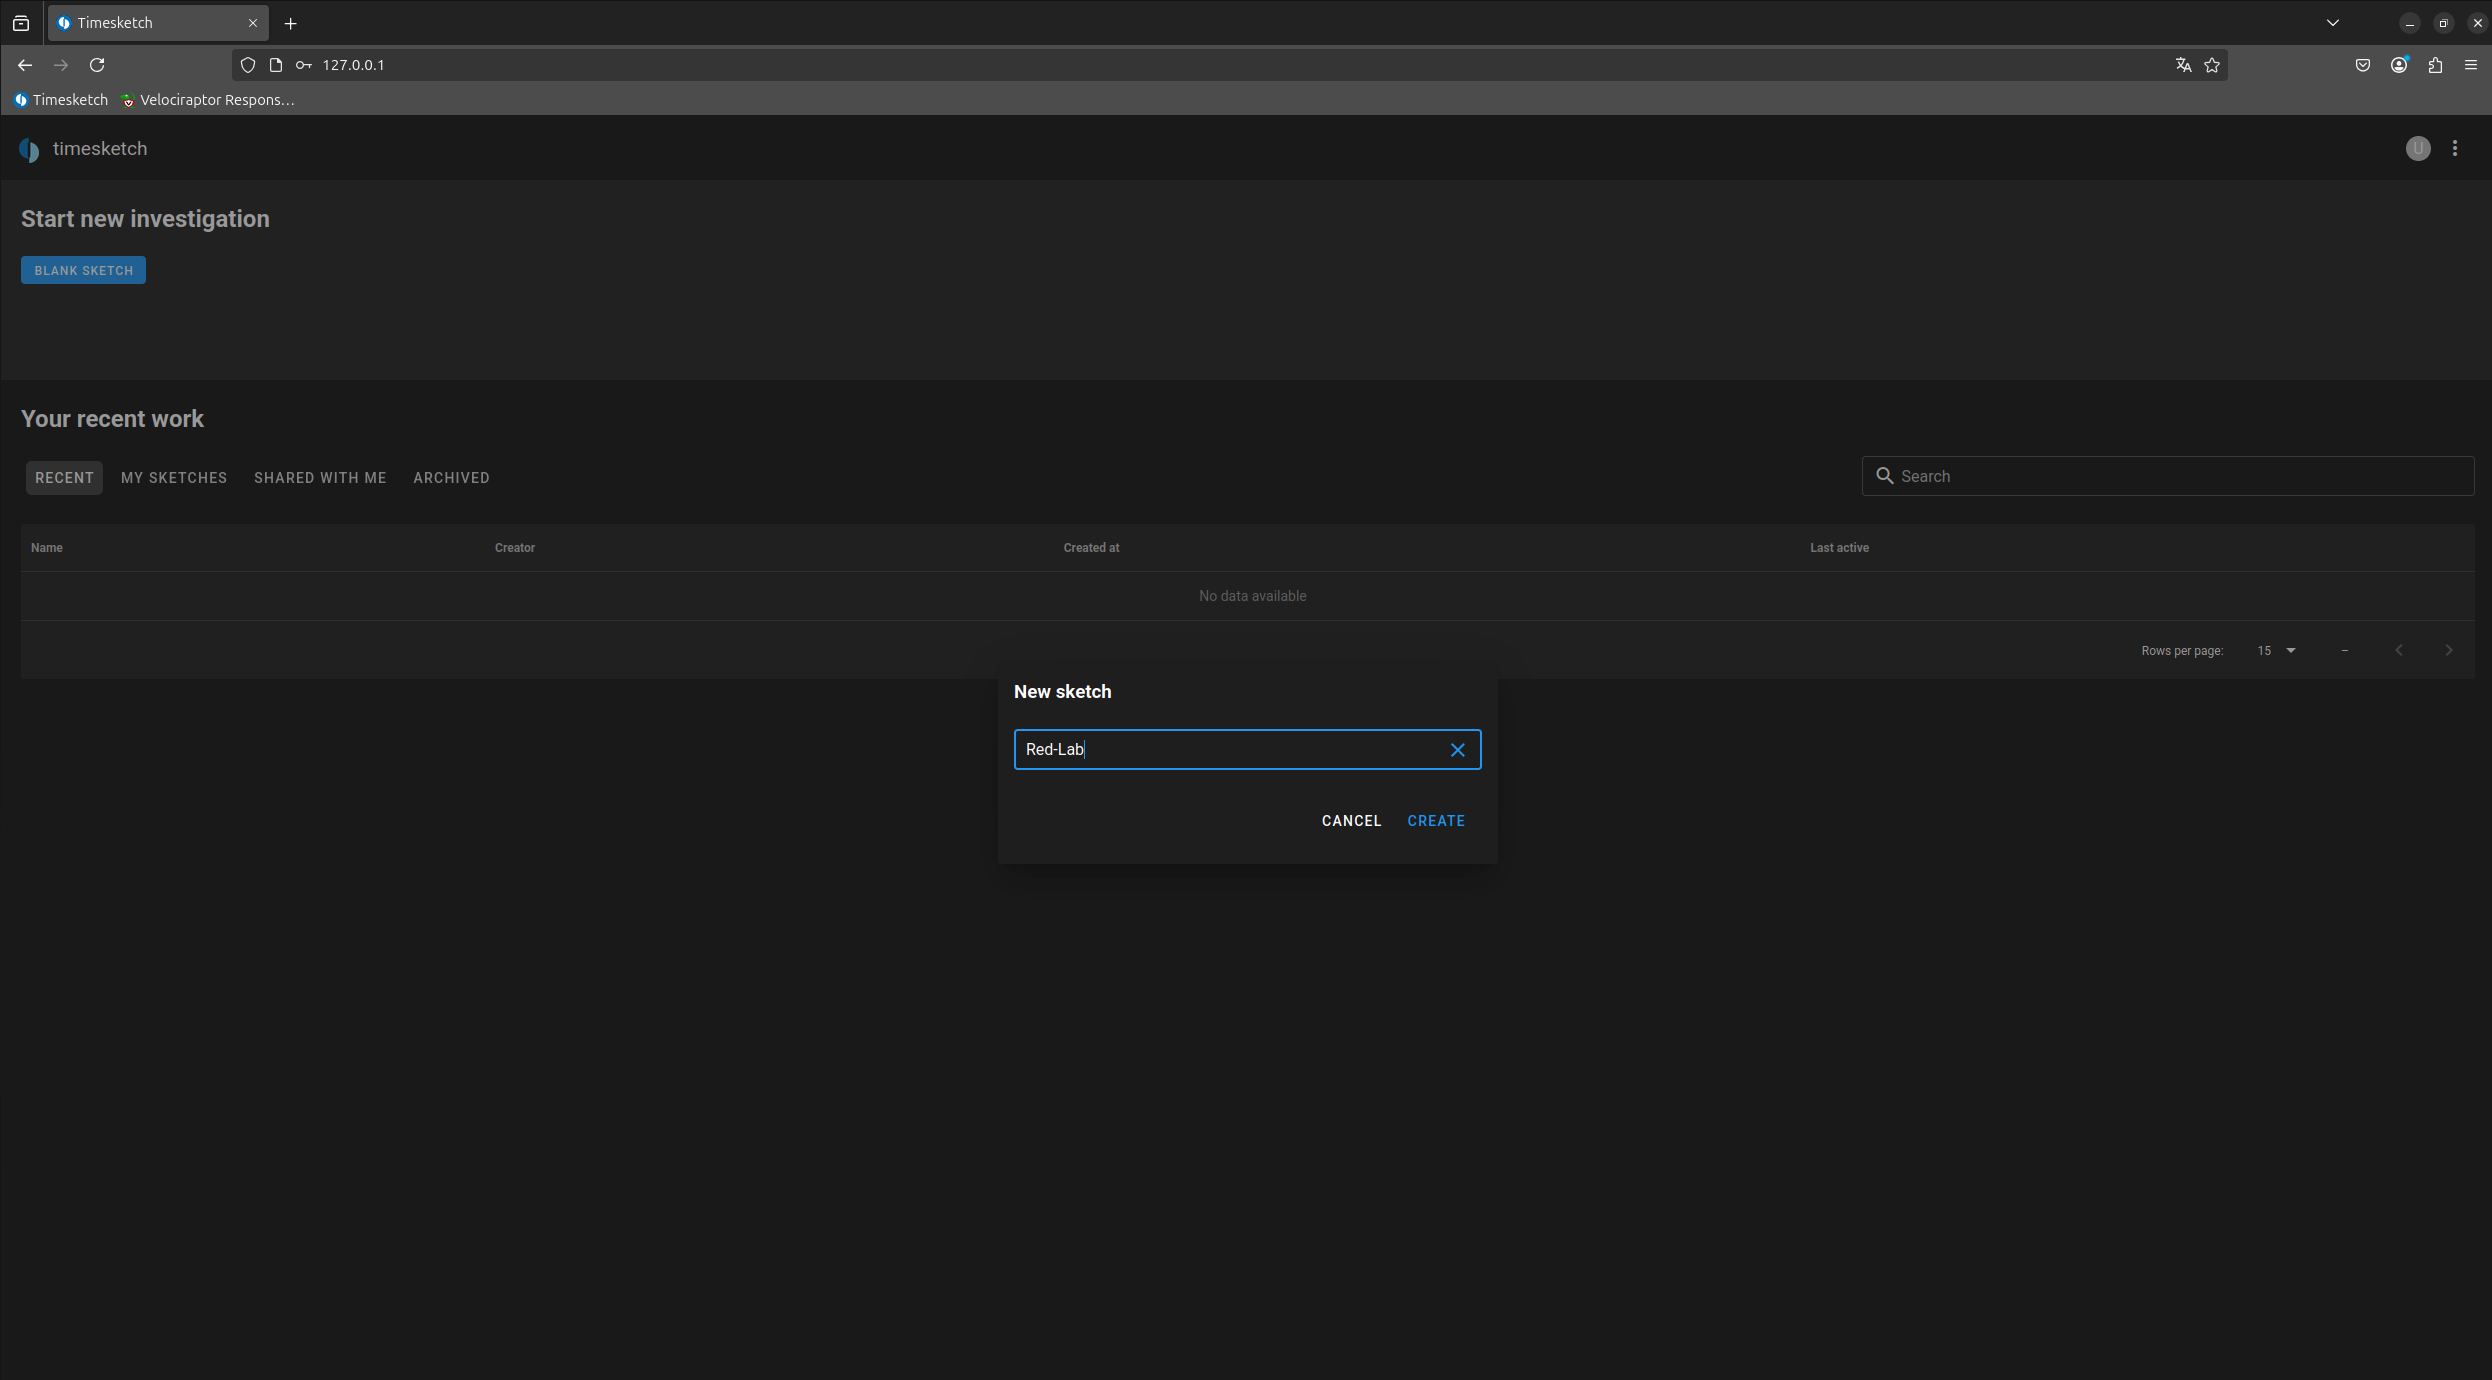Screen dimensions: 2492x1380
Task: Switch to the RECENT tab
Action: [x=64, y=478]
